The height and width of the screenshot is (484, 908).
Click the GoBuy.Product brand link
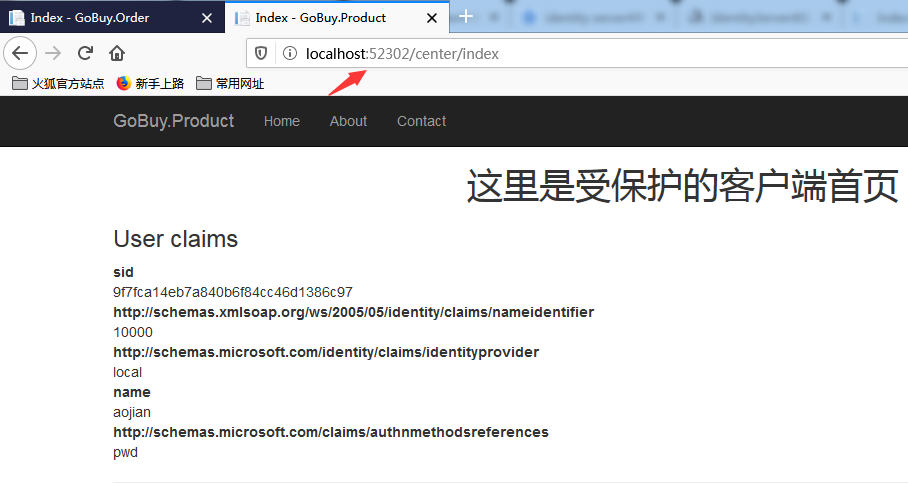pyautogui.click(x=173, y=121)
